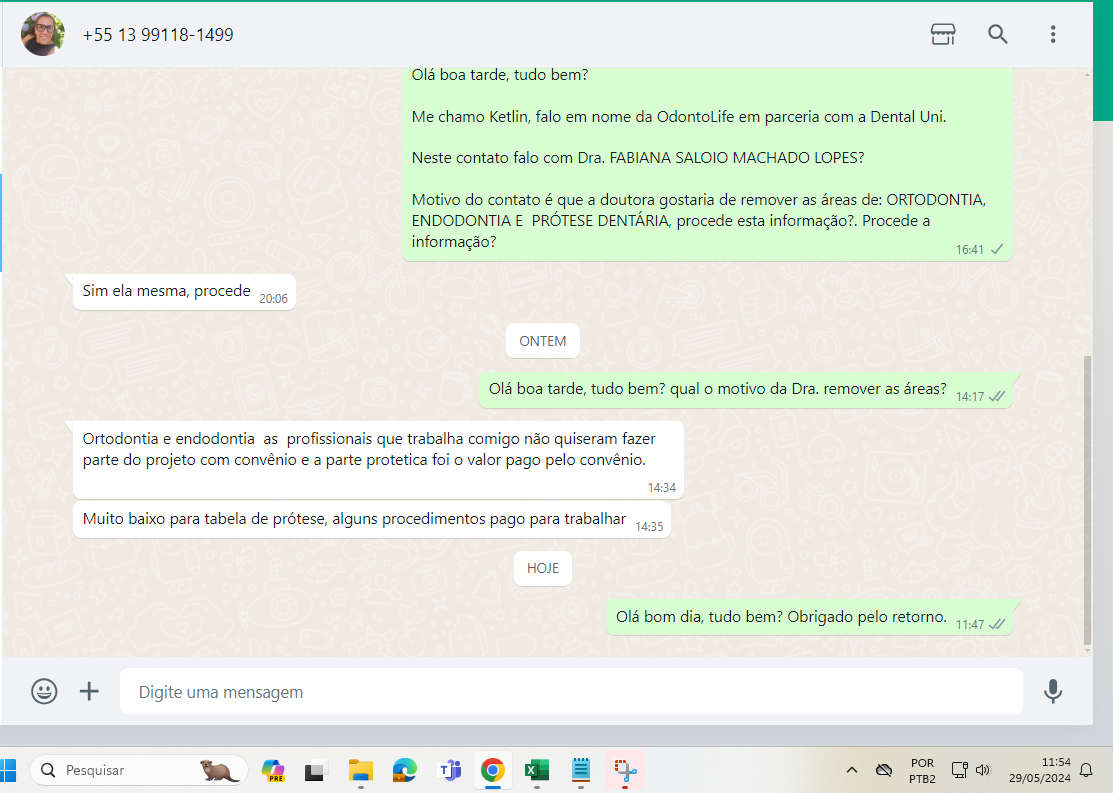Click the contact number +55 13 99118-1499
The image size is (1113, 793).
(158, 35)
